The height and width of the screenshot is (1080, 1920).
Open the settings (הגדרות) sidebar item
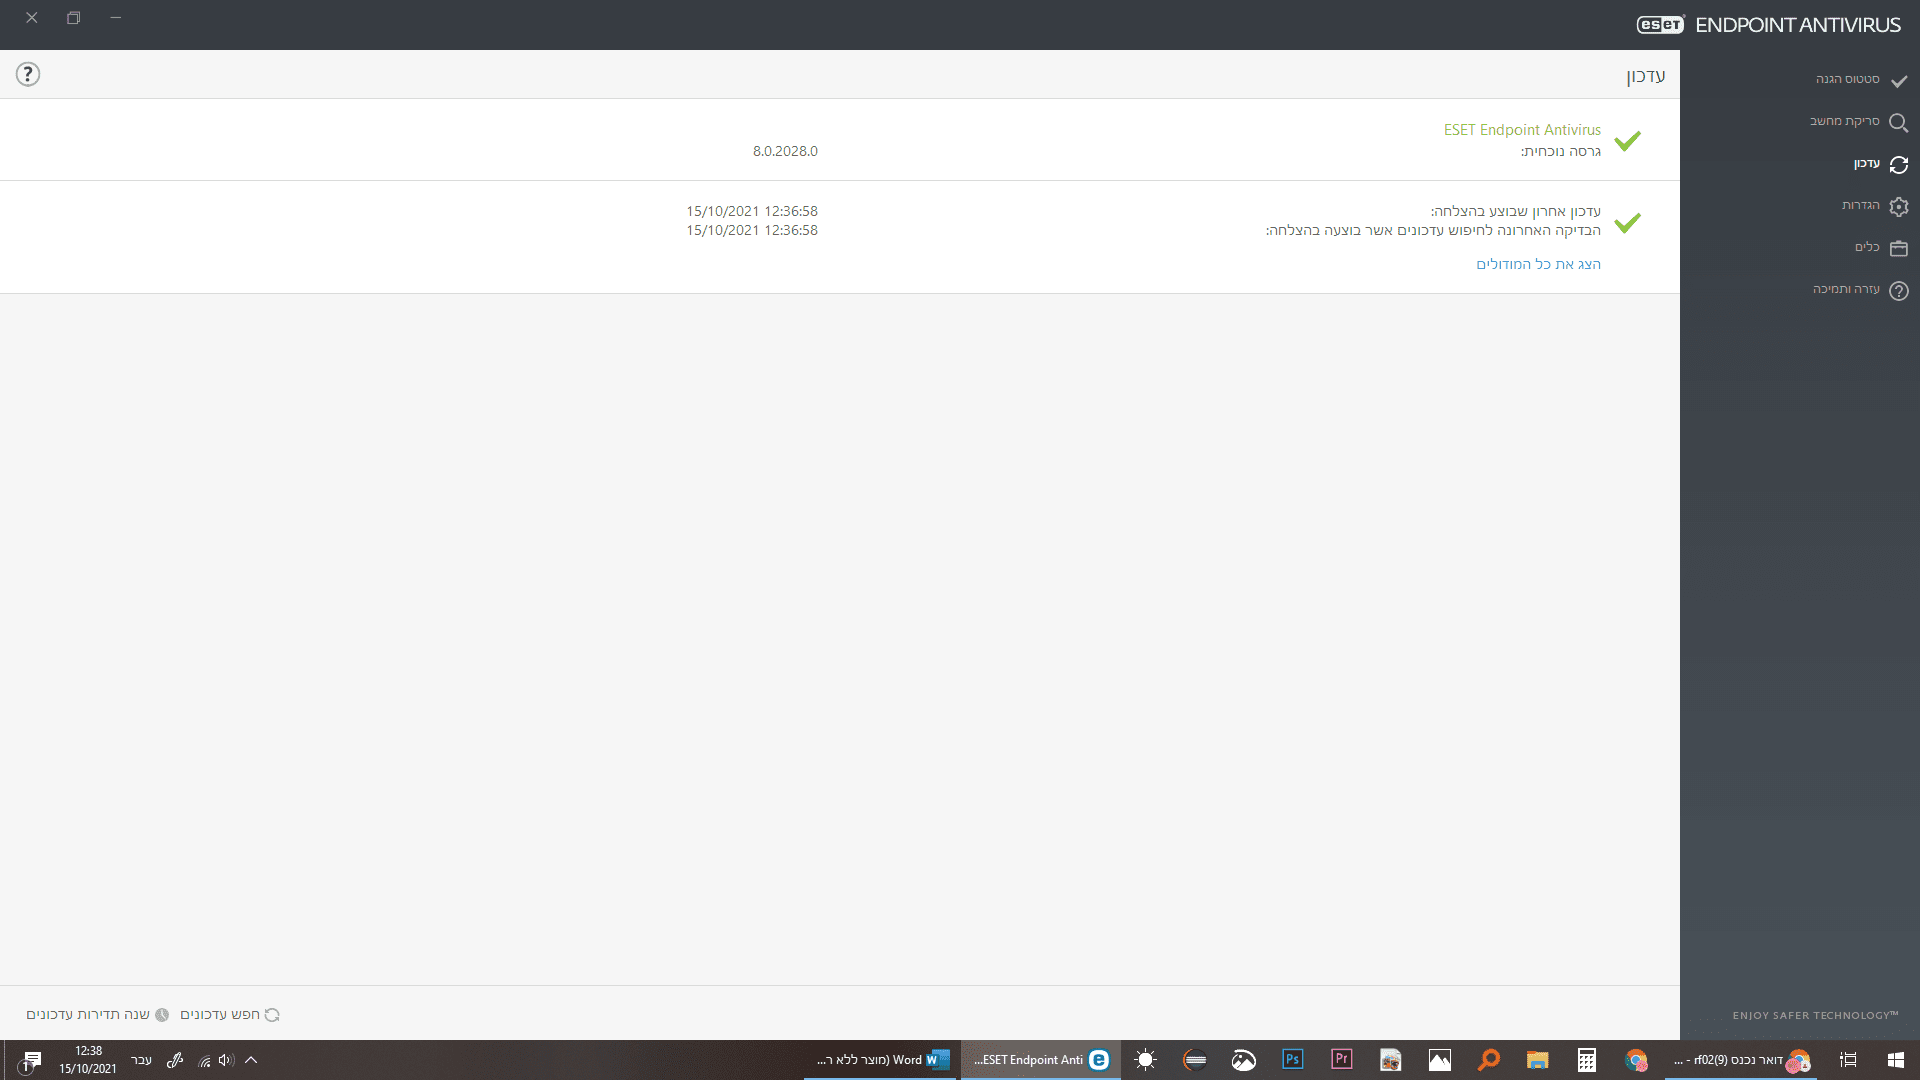click(1860, 205)
